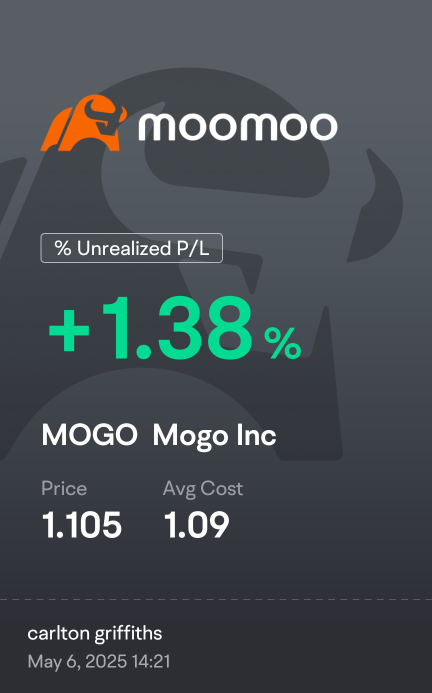Click the orange moomoo bull logo
The height and width of the screenshot is (693, 432).
point(84,123)
